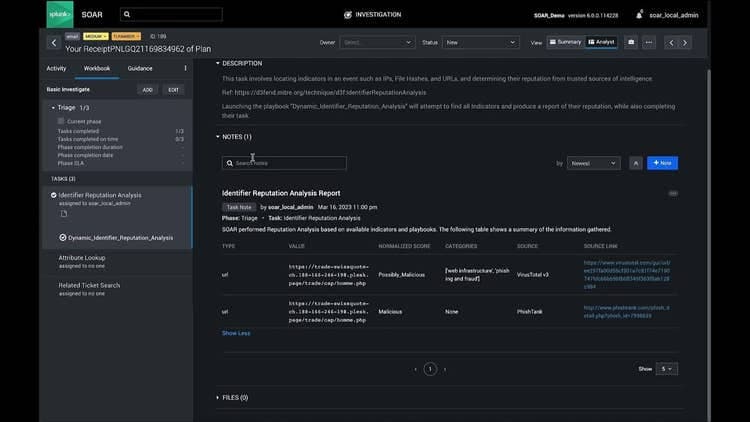Open the note's ellipsis options menu
This screenshot has height=422, width=750.
[673, 192]
